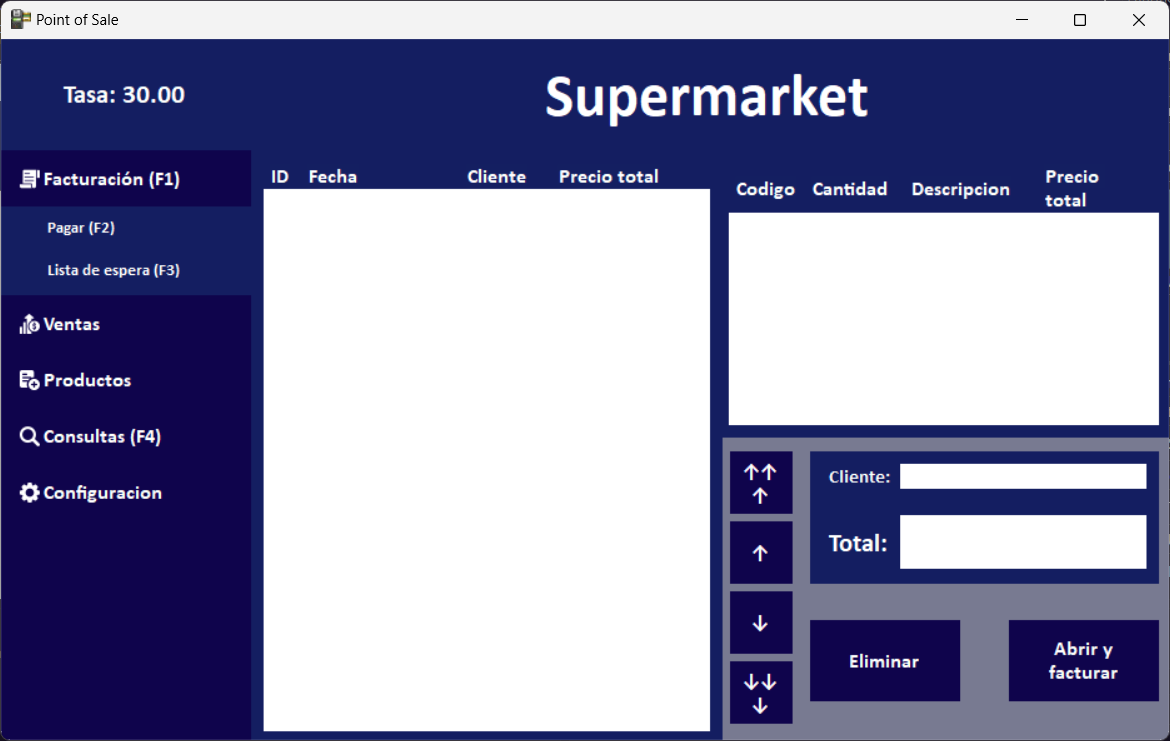Maximize the Point of Sale window
1170x741 pixels.
(1080, 20)
